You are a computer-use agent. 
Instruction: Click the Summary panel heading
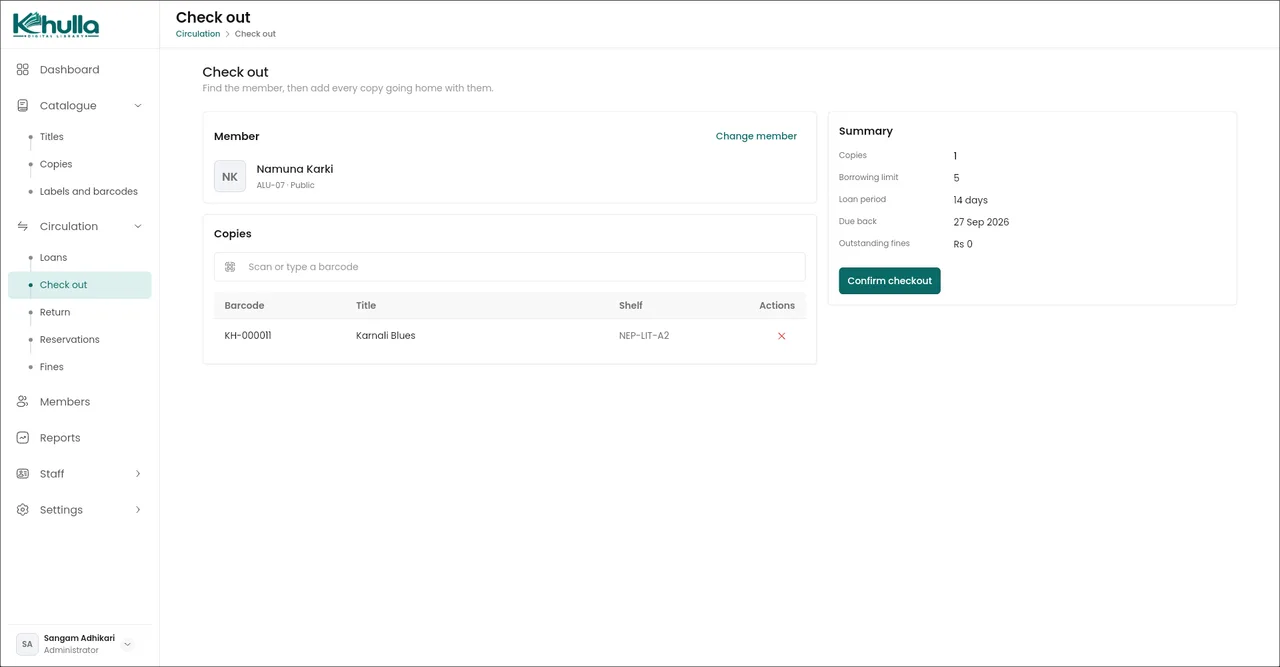click(866, 131)
